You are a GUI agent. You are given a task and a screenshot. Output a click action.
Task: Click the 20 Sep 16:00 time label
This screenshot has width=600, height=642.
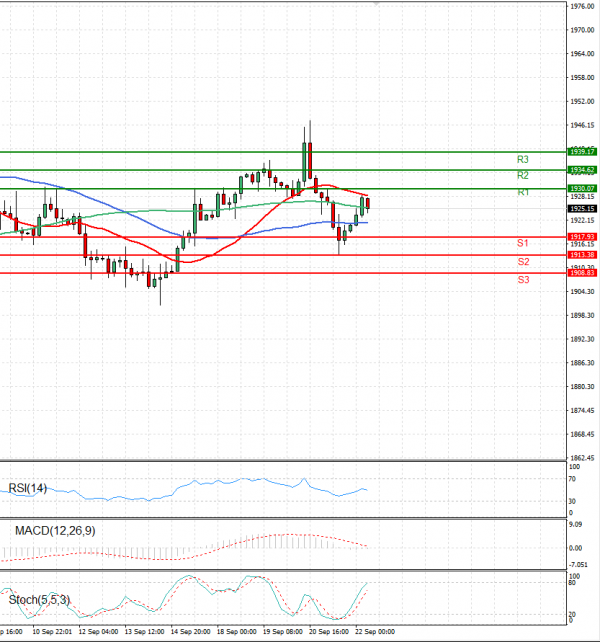point(329,632)
